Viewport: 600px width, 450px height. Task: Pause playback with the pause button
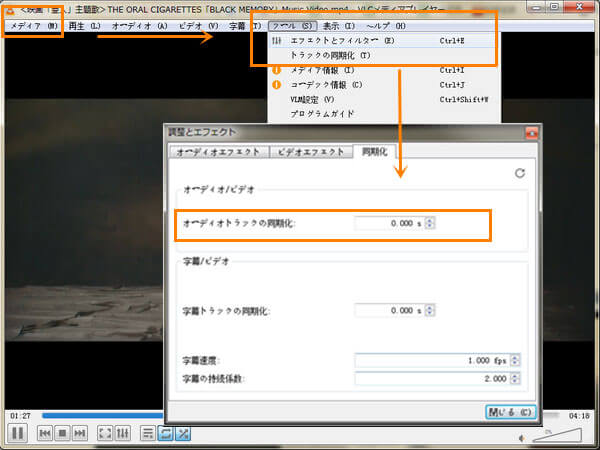[x=17, y=433]
